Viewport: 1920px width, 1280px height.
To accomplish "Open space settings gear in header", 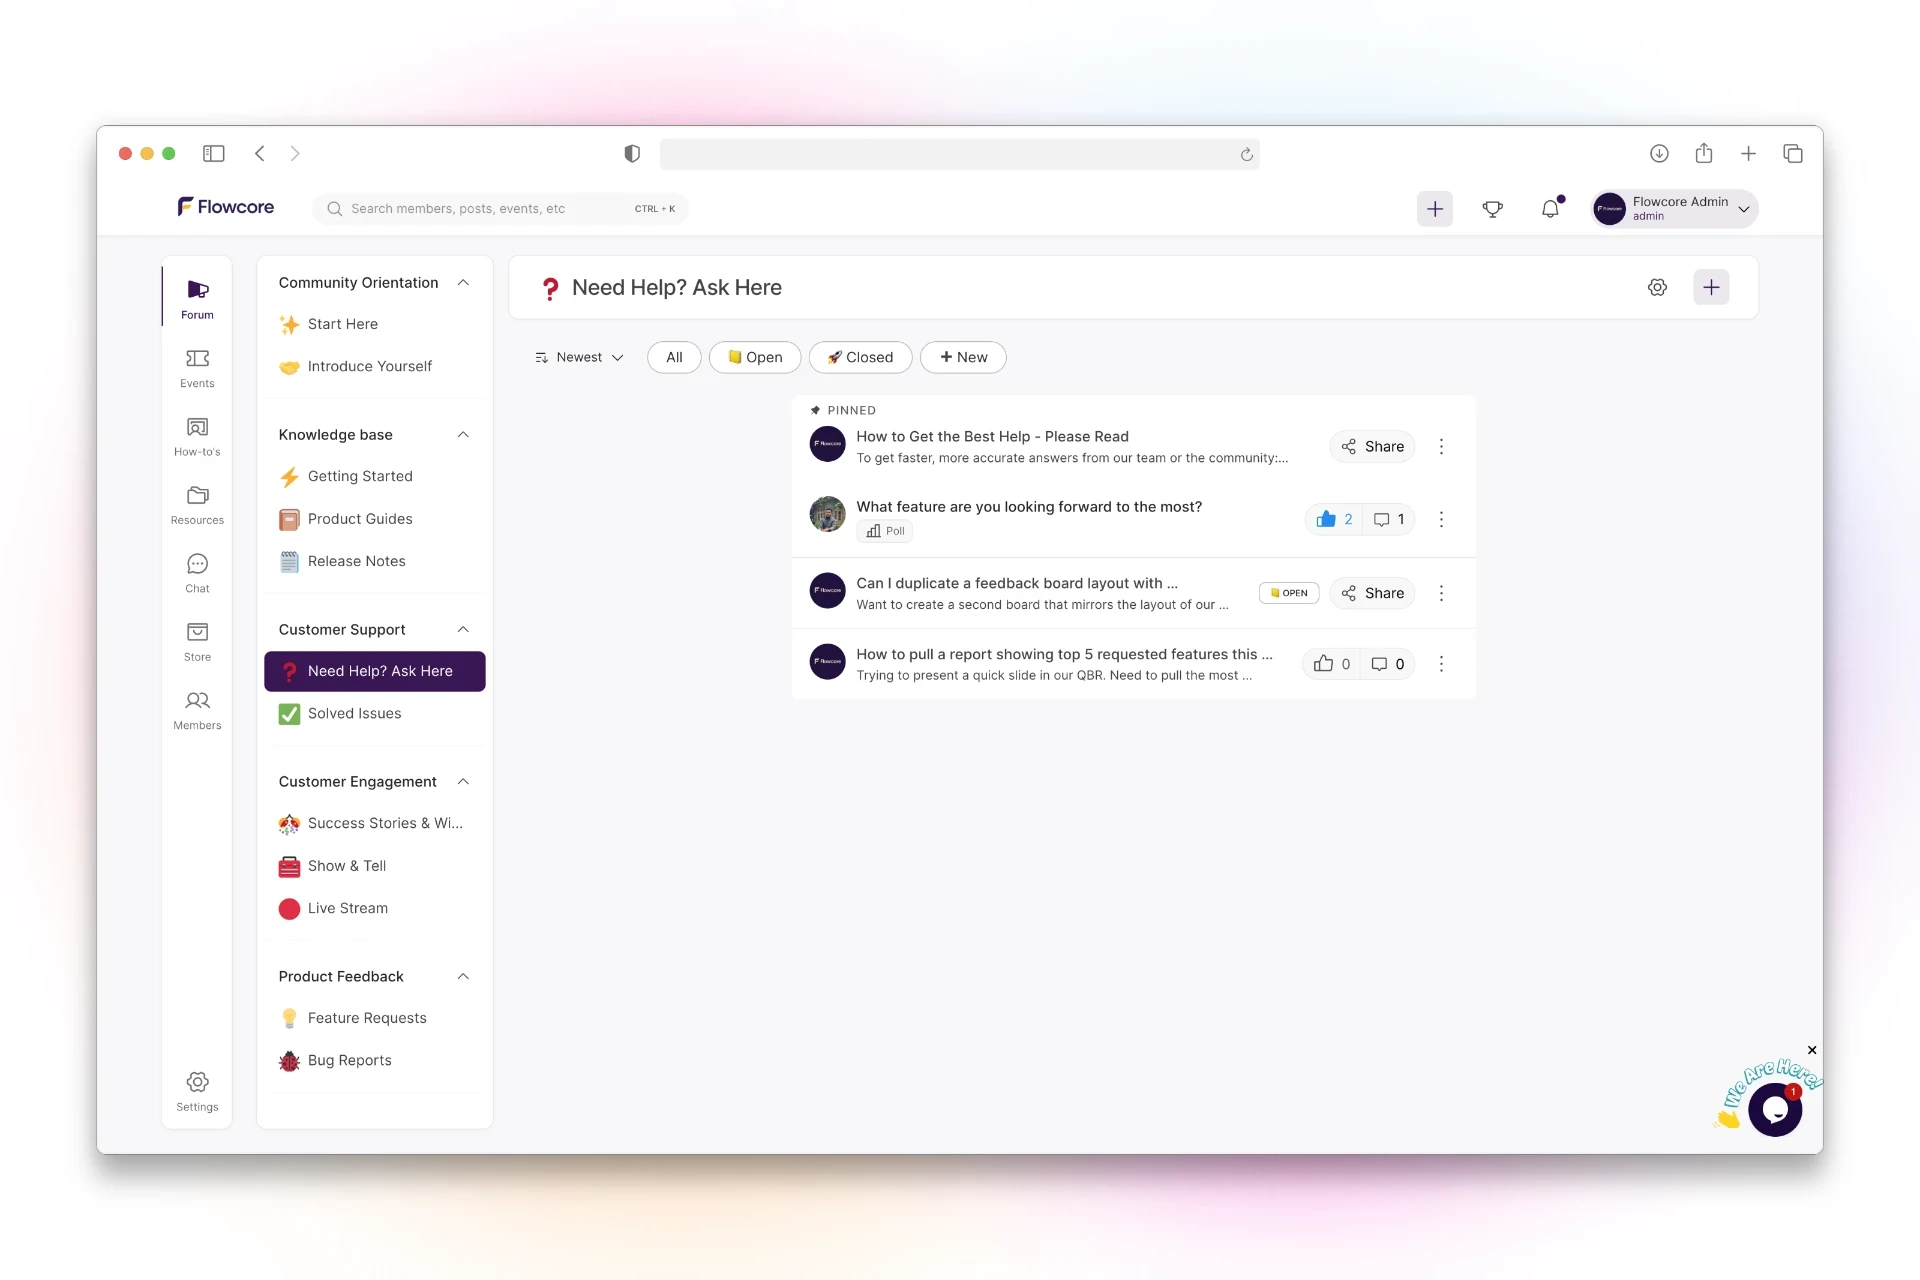I will pos(1657,288).
